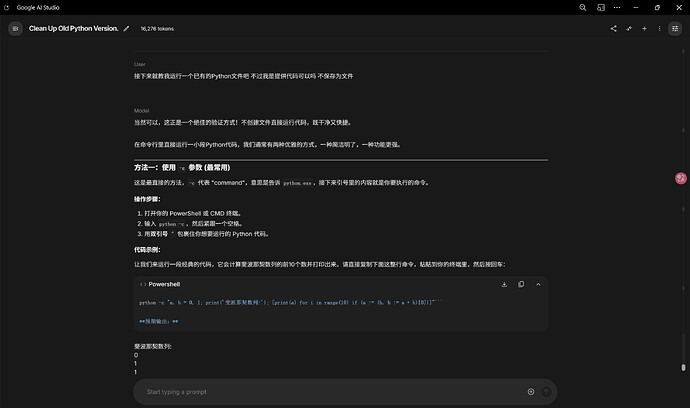The width and height of the screenshot is (690, 408).
Task: Click the 'User' turn label
Action: tap(139, 64)
